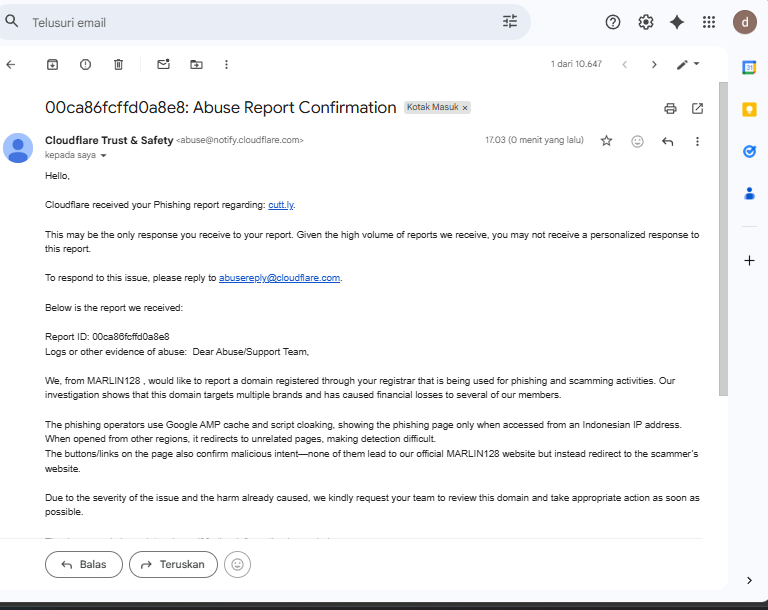Open the input tools pencil dropdown

pos(688,64)
